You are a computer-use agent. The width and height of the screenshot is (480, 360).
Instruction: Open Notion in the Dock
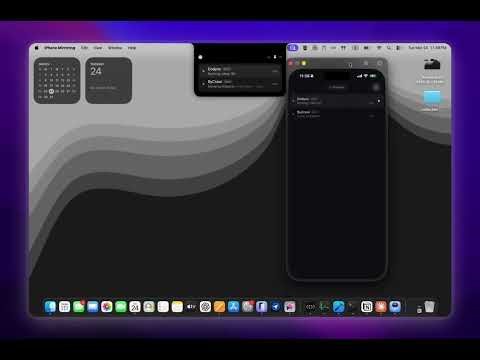367,307
